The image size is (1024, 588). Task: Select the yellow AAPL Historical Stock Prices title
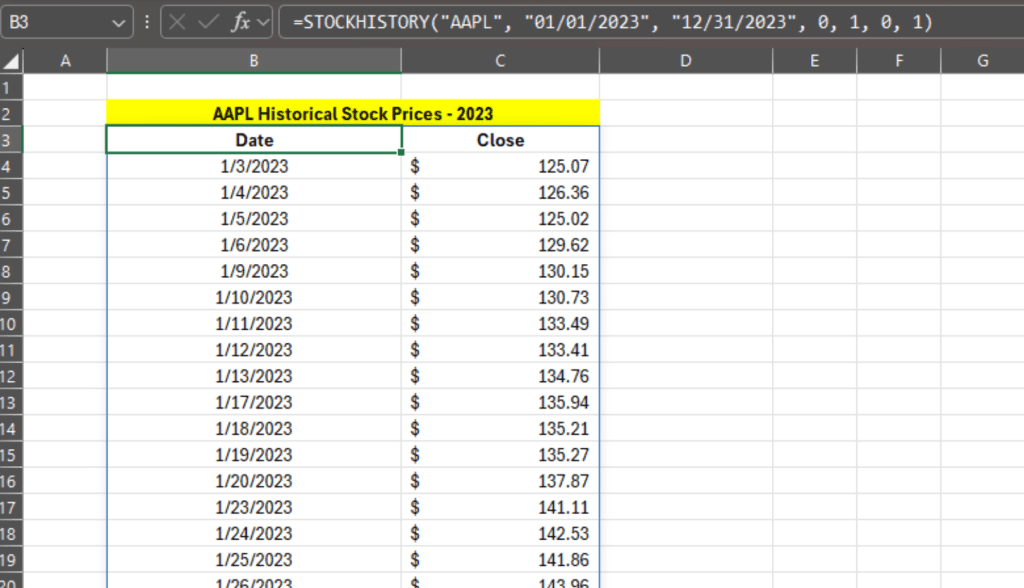352,114
